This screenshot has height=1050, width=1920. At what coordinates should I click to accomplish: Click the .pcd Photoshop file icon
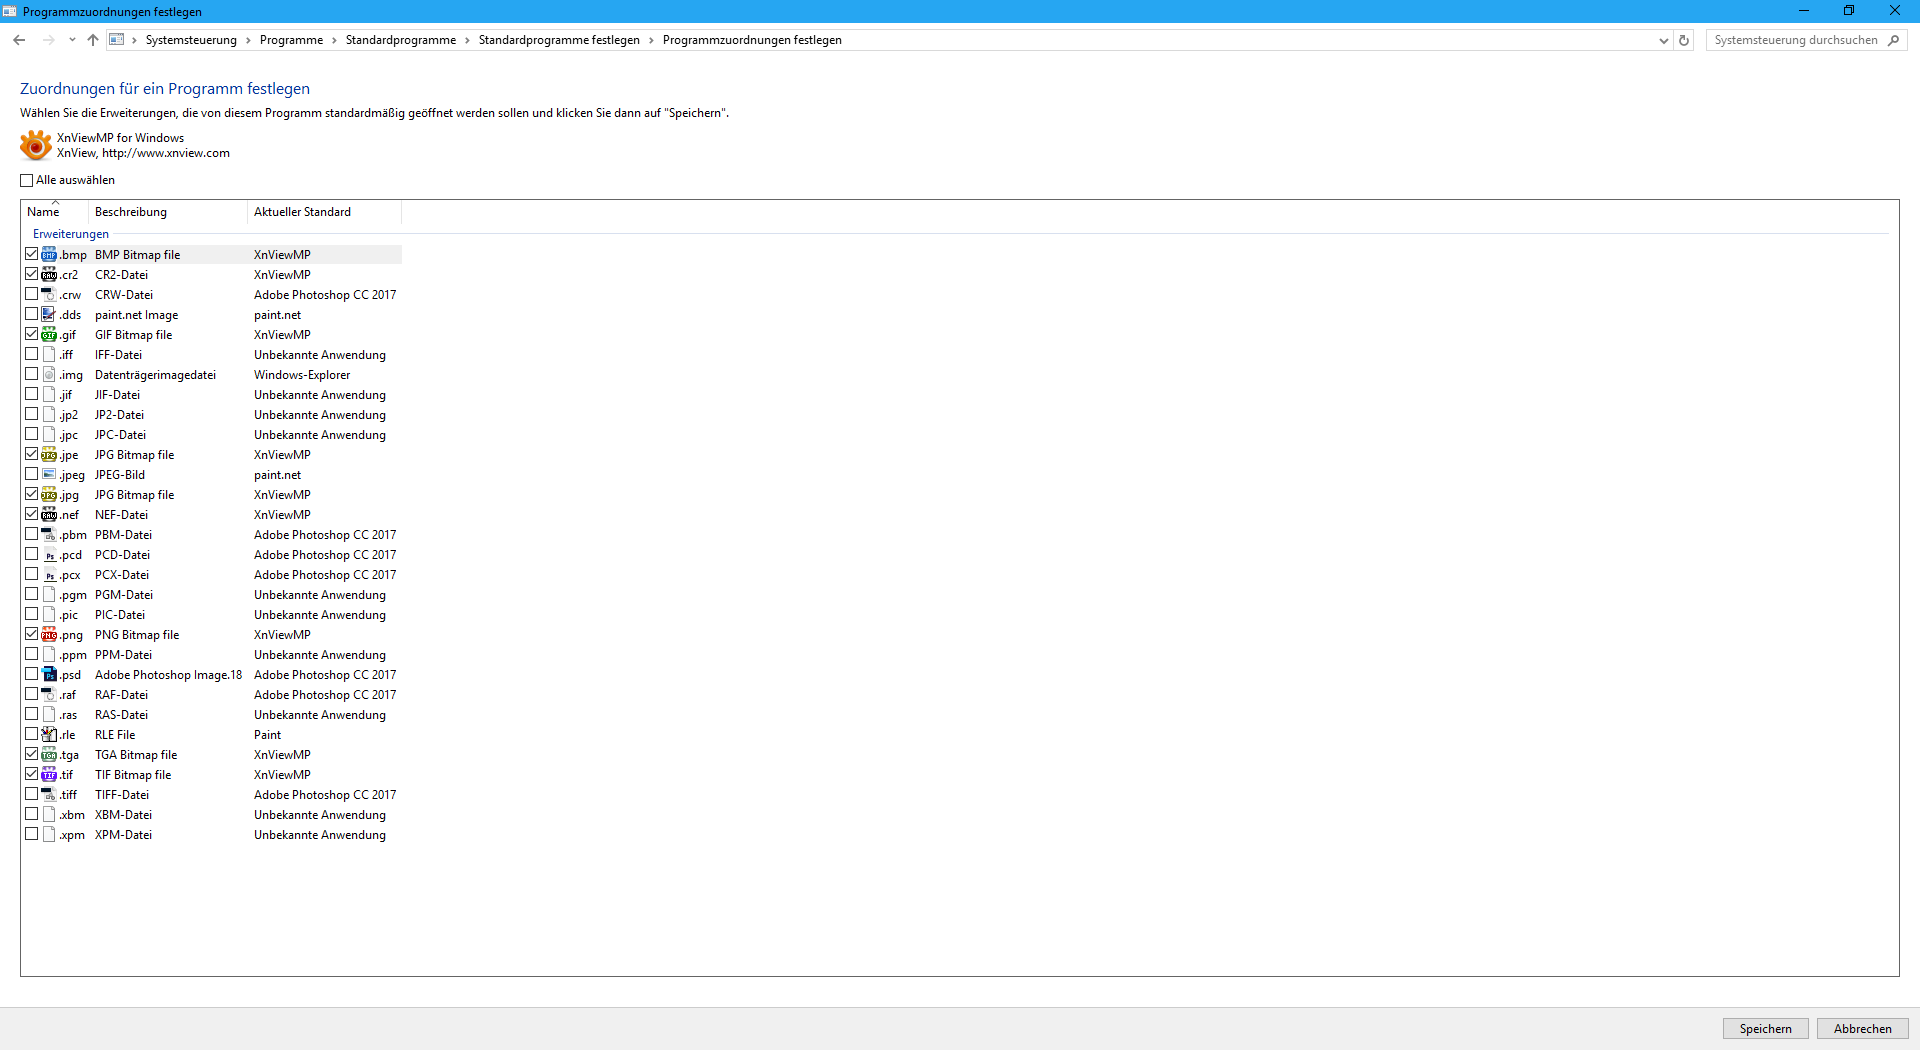tap(49, 555)
